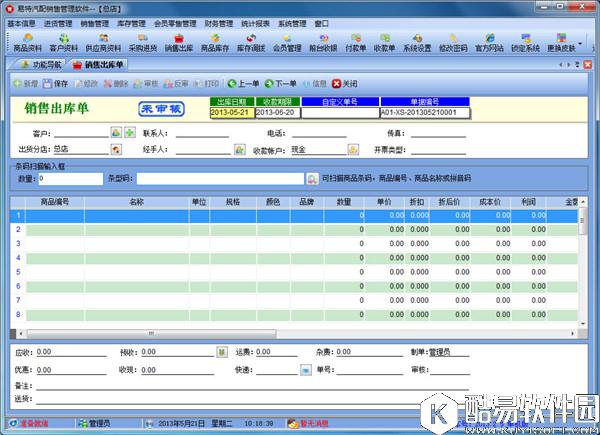Open 系统设置 toolbar icon
Image resolution: width=600 pixels, height=435 pixels.
[417, 43]
